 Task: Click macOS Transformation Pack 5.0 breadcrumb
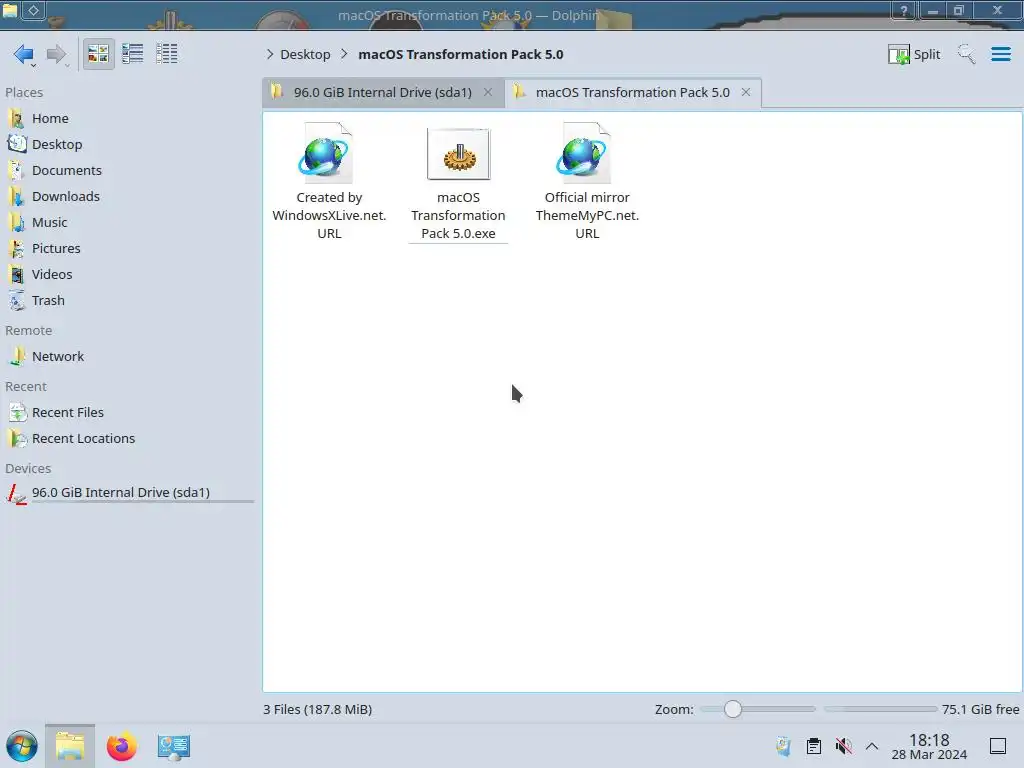coord(460,54)
